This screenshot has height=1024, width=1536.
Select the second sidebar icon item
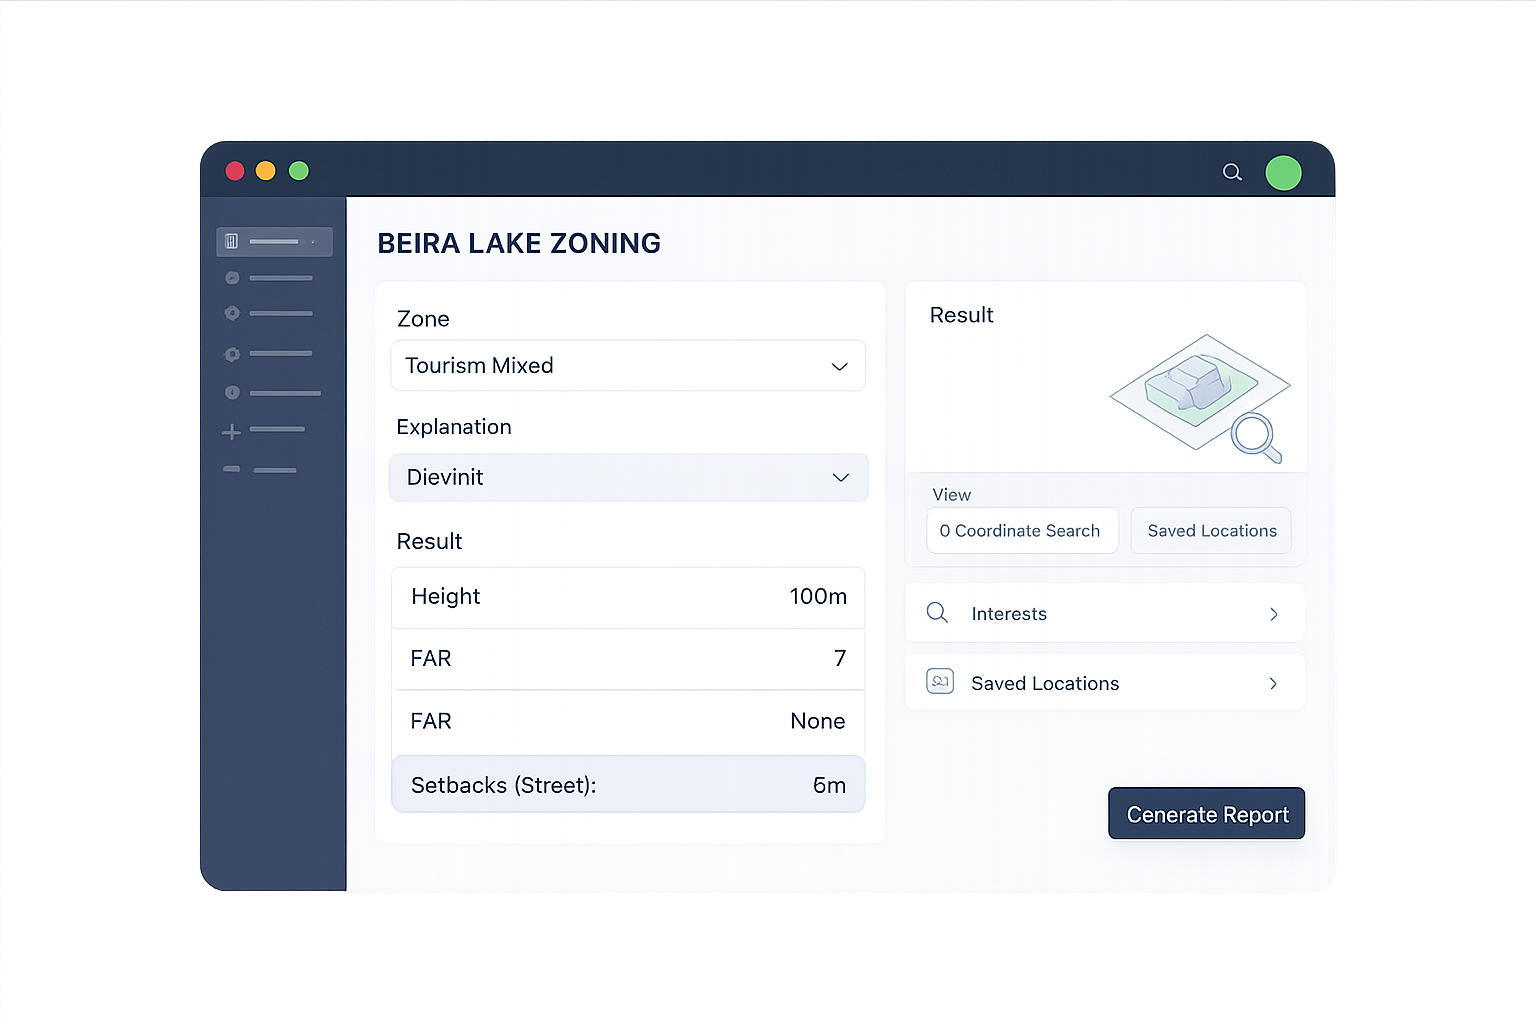pyautogui.click(x=269, y=278)
